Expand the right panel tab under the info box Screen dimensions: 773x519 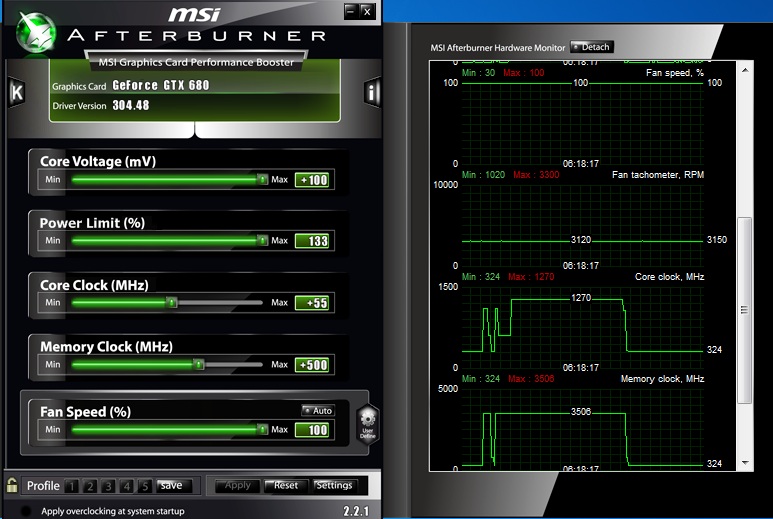point(275,131)
